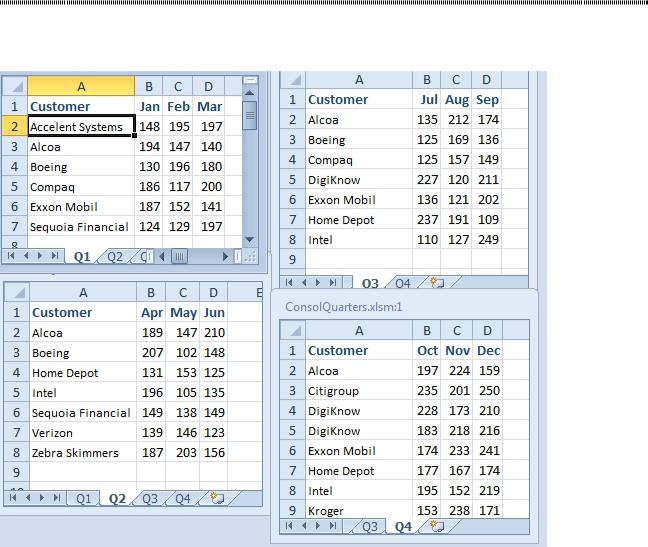
Task: Switch to Q3 tab in Q2 window
Action: point(150,499)
